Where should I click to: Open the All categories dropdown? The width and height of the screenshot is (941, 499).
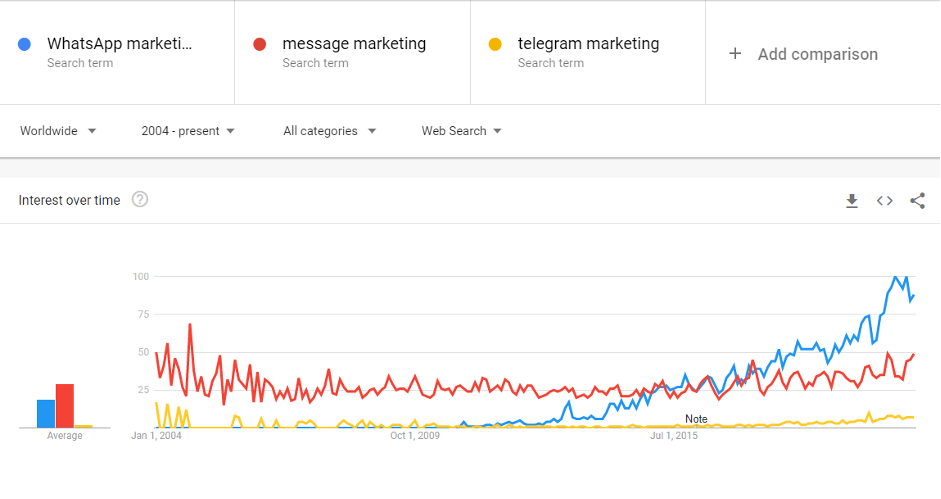(x=329, y=131)
